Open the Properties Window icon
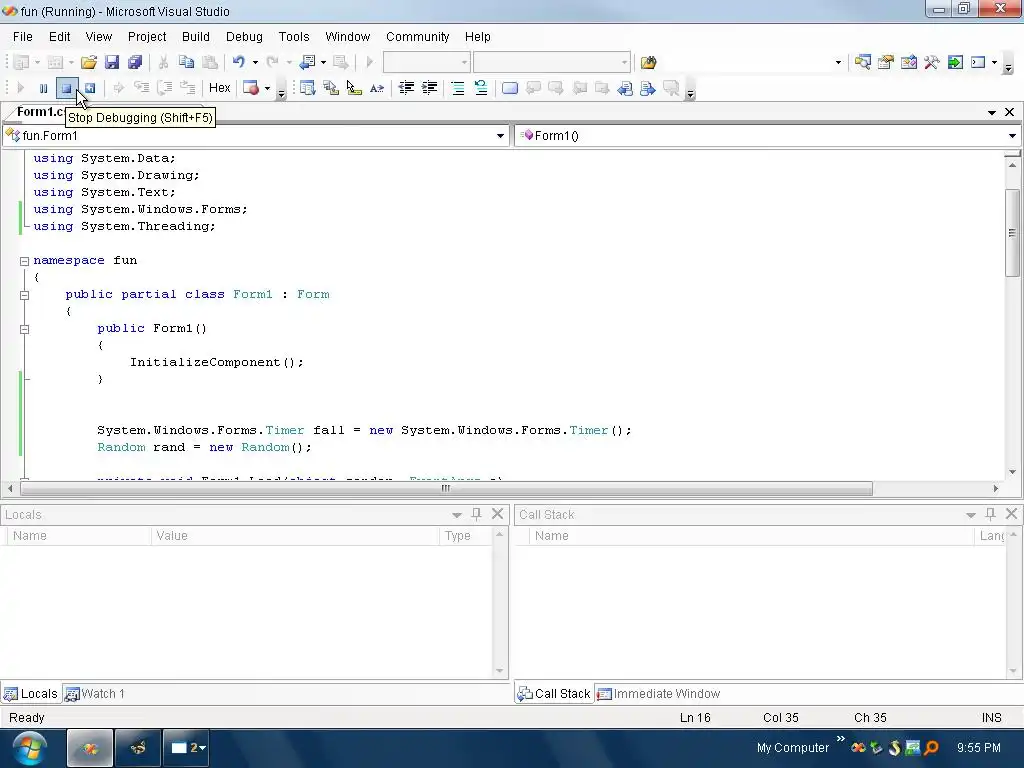 click(x=886, y=62)
